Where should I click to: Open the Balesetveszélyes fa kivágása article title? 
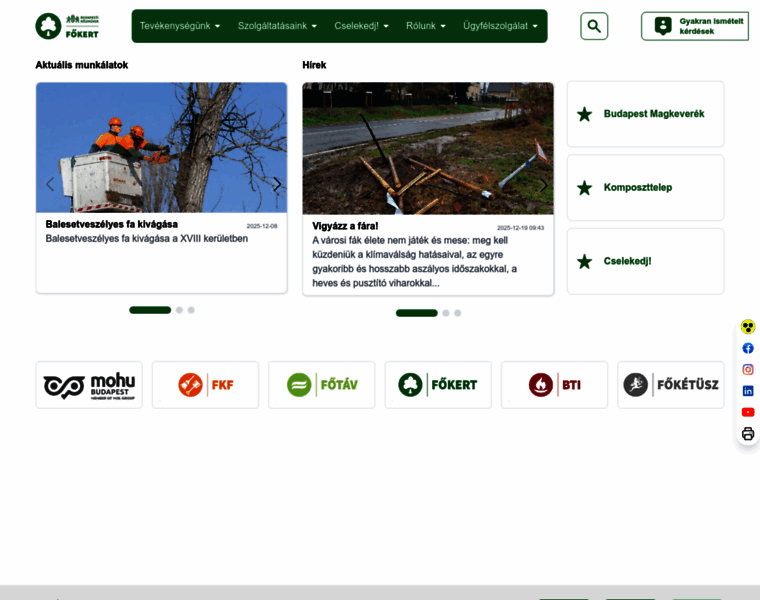click(111, 224)
